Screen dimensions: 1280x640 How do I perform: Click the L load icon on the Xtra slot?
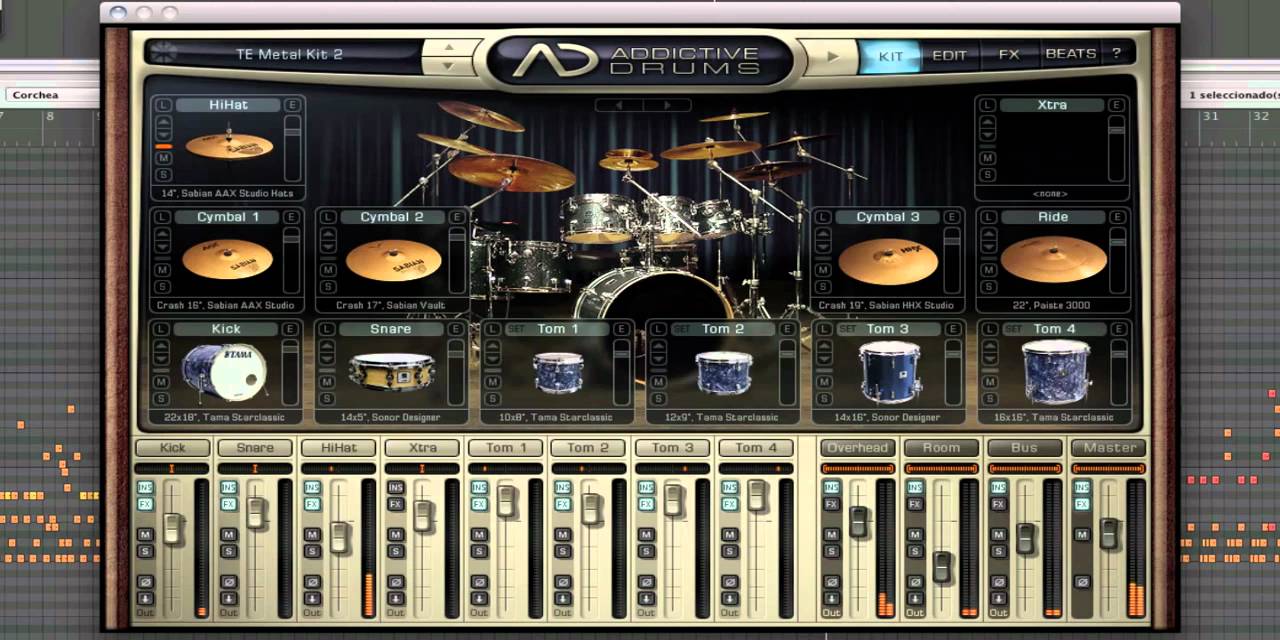[987, 105]
